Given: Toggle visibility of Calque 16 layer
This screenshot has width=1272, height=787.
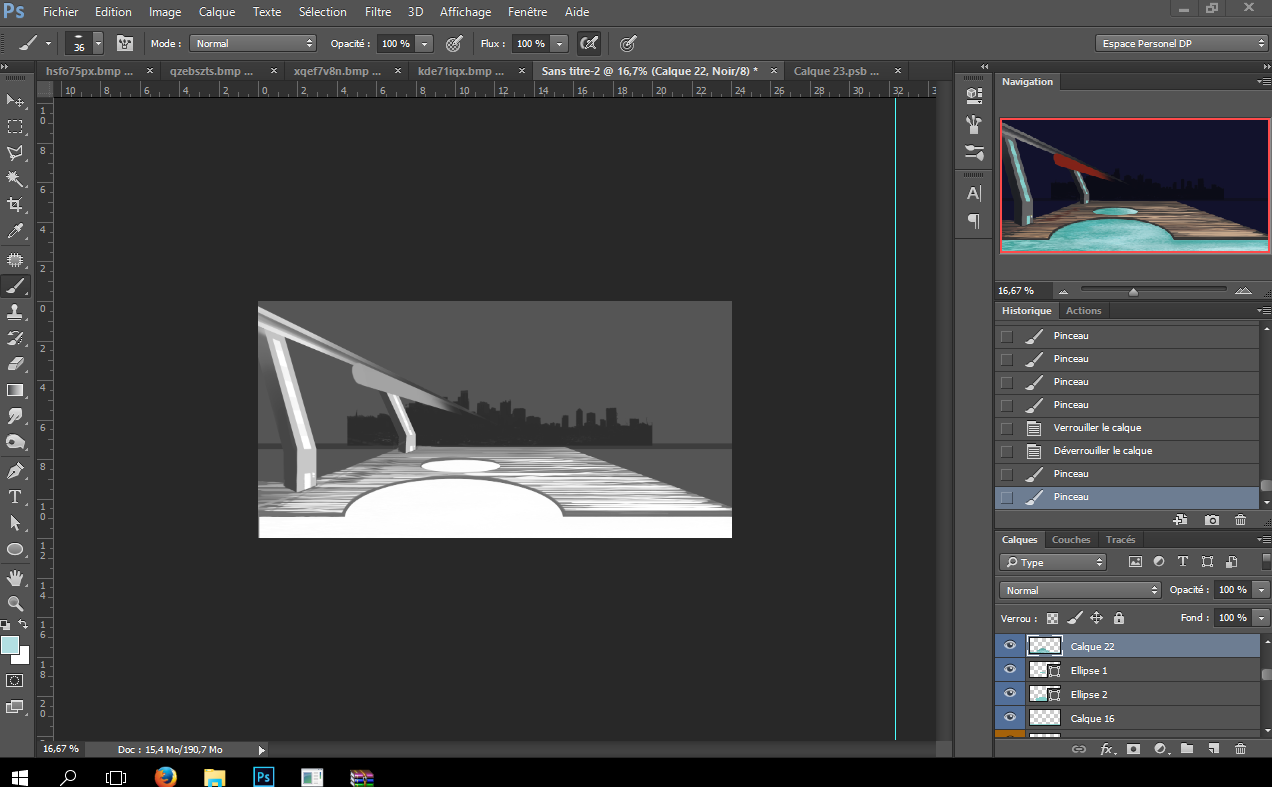Looking at the screenshot, I should coord(1009,718).
